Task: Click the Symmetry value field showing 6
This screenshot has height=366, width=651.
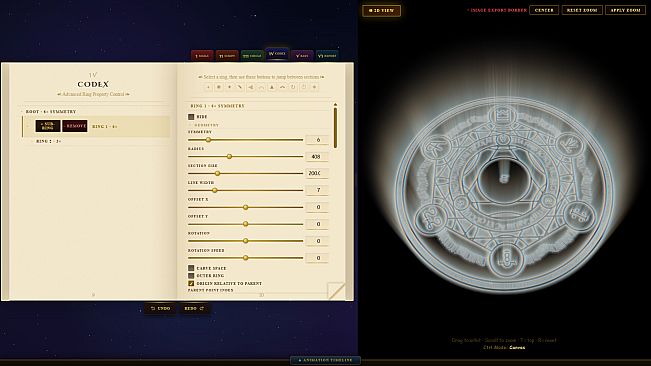Action: coord(317,140)
